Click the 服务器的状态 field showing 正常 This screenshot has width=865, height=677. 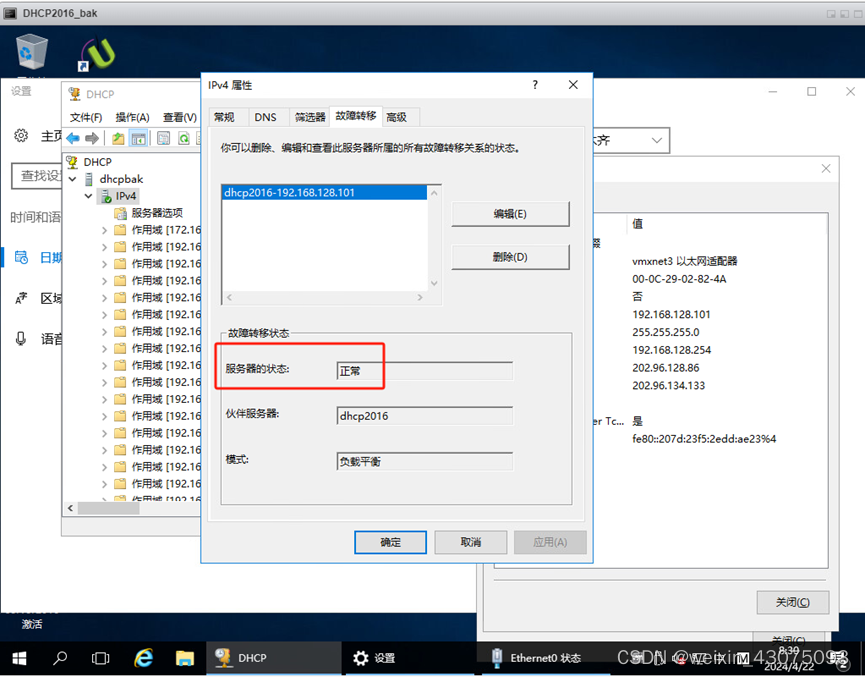pos(424,371)
